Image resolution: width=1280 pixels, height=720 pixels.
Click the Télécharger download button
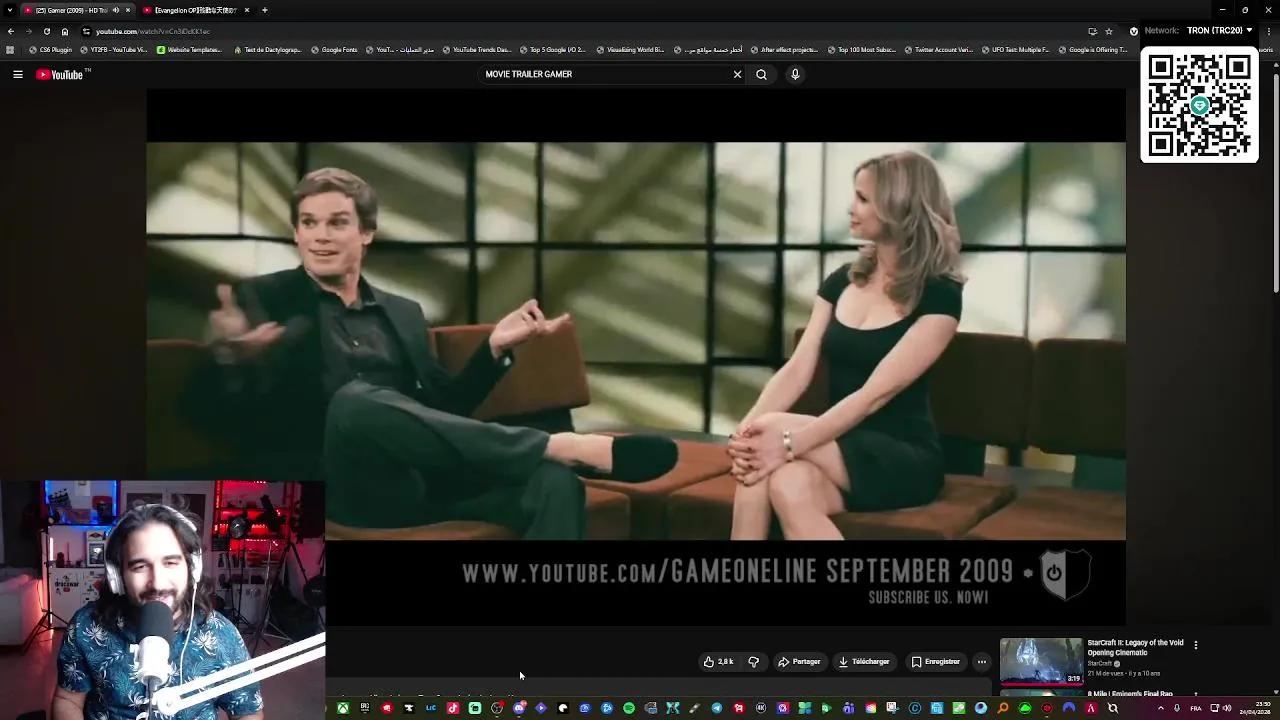click(864, 661)
